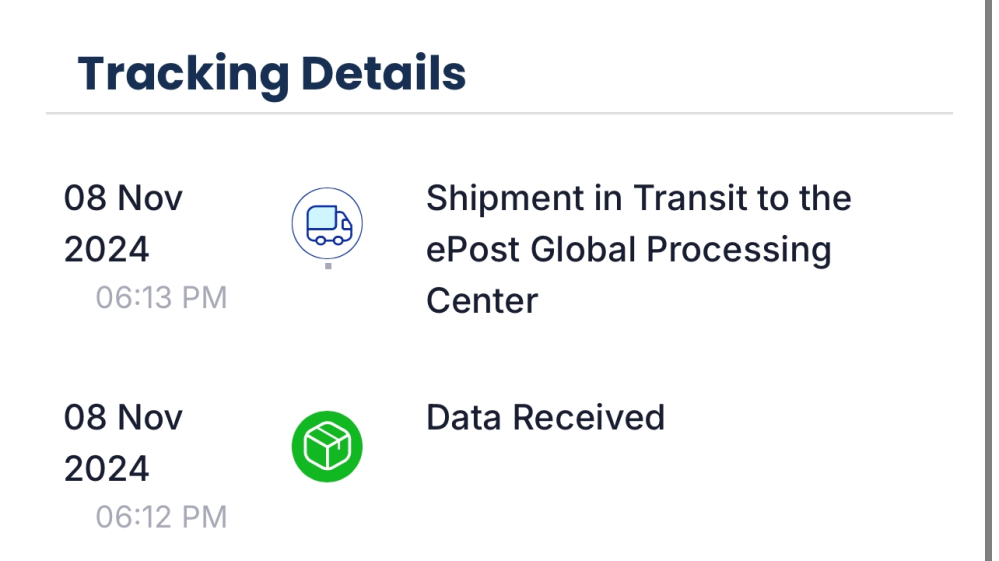The width and height of the screenshot is (999, 561).
Task: Click the white cube inside green circle
Action: (x=327, y=446)
